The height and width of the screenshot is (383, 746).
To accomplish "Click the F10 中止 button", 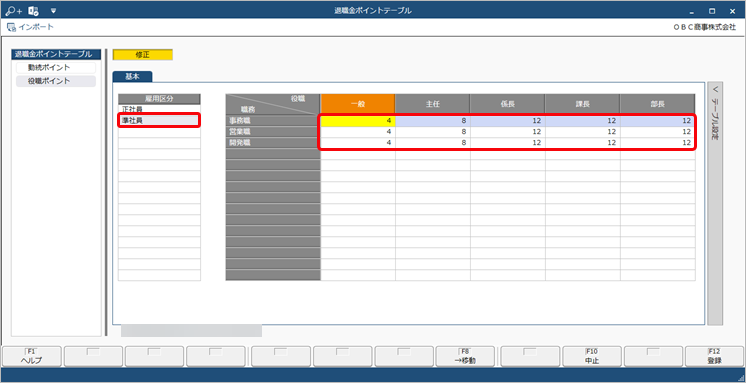I will pyautogui.click(x=592, y=356).
